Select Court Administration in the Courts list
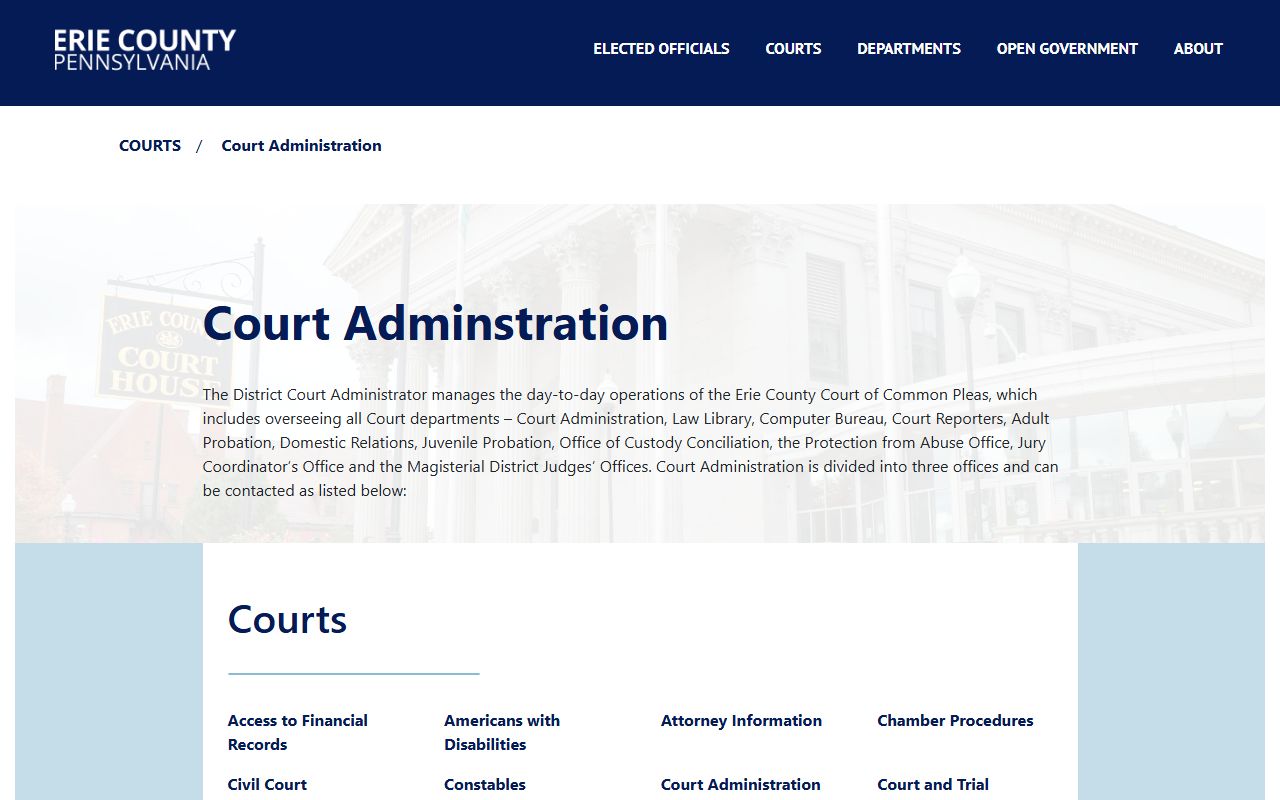The height and width of the screenshot is (800, 1280). 740,784
